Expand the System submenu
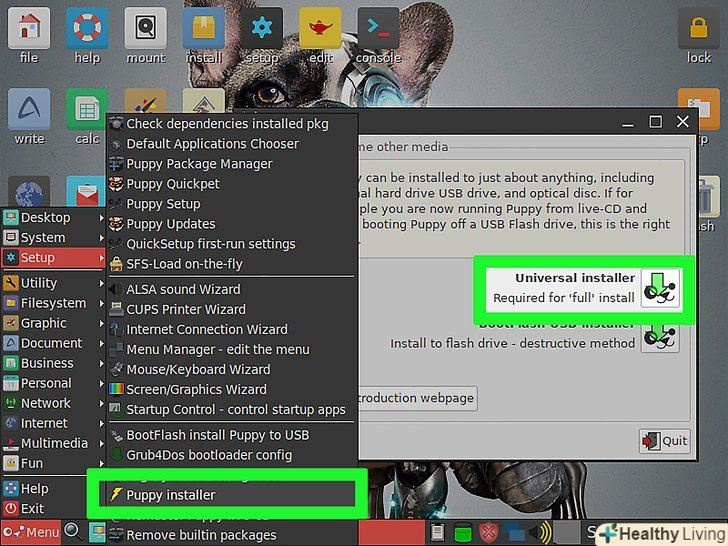The width and height of the screenshot is (728, 546). click(53, 237)
